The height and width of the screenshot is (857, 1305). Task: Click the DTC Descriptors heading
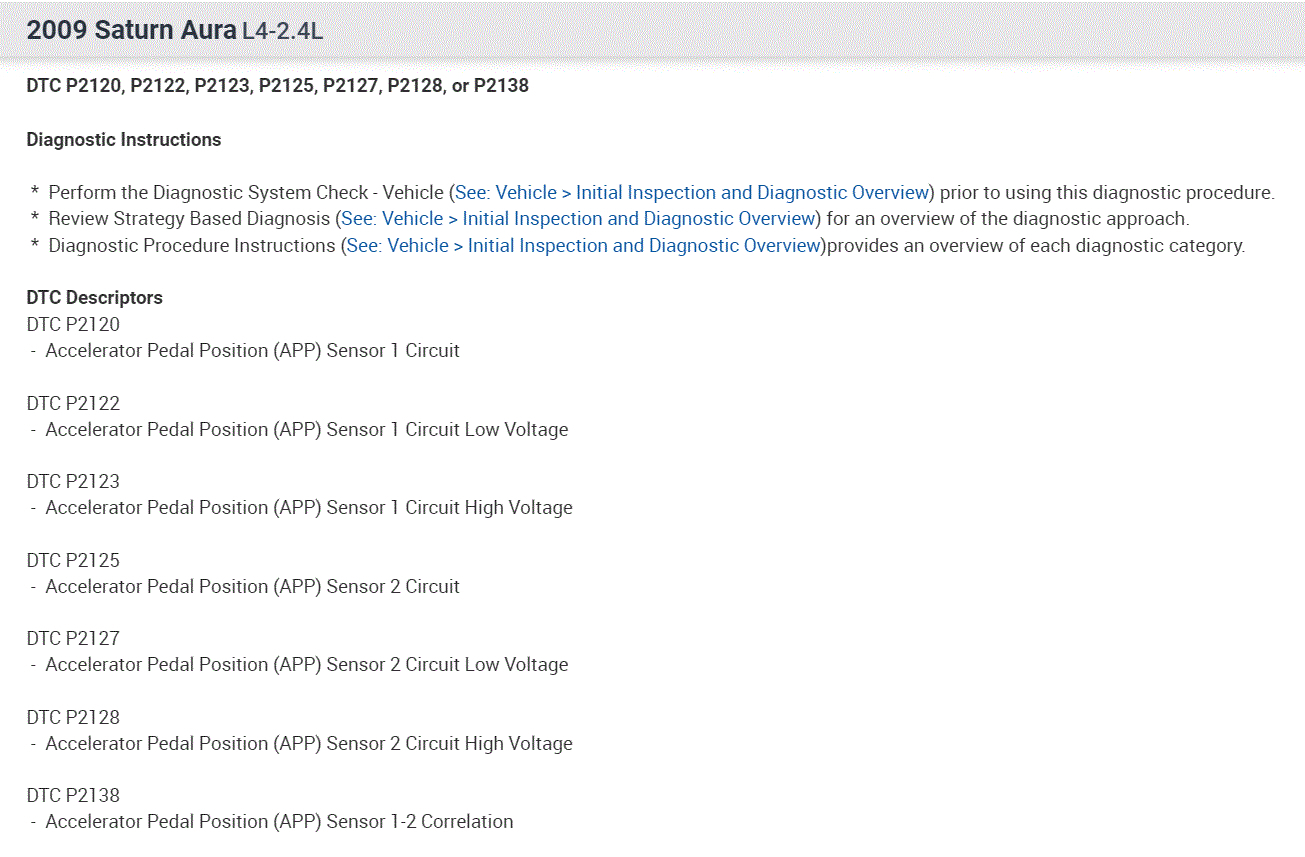coord(94,298)
